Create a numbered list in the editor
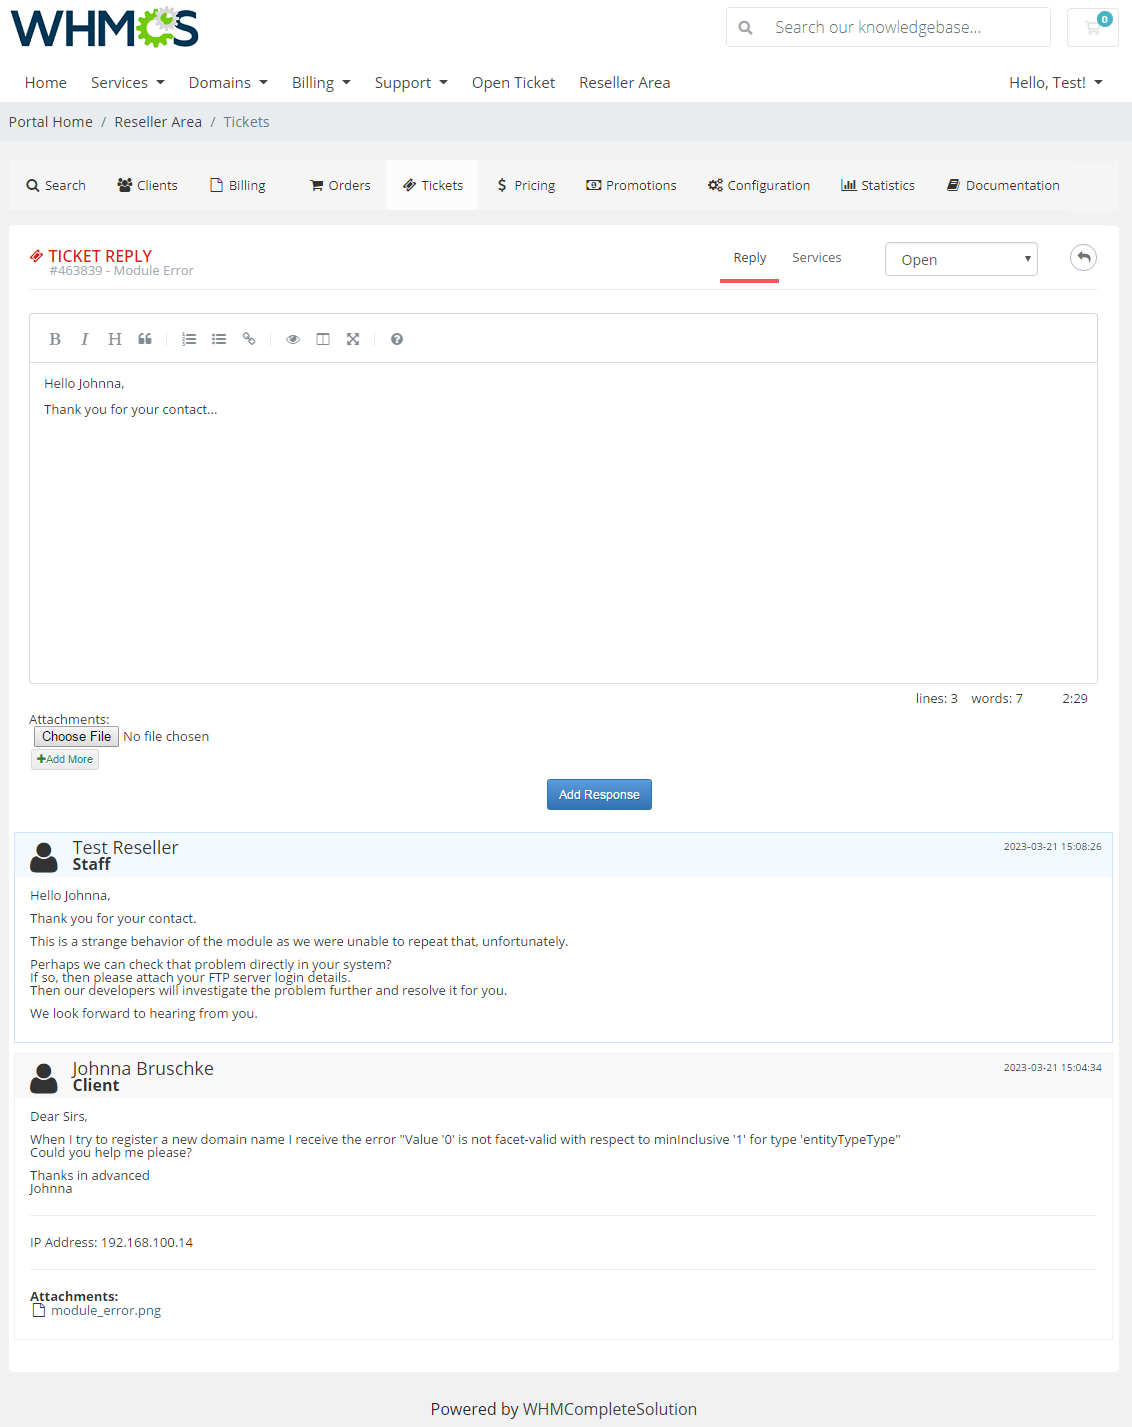Viewport: 1132px width, 1427px height. (189, 339)
